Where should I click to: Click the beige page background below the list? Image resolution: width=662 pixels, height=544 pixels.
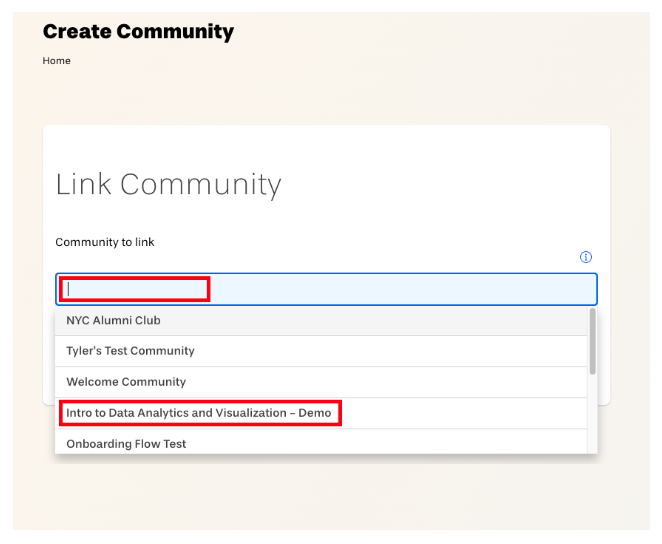pyautogui.click(x=329, y=496)
